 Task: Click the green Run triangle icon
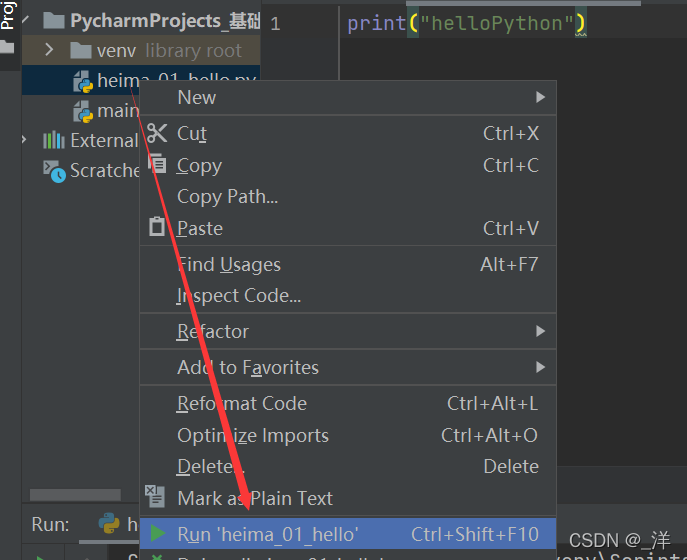tap(157, 534)
